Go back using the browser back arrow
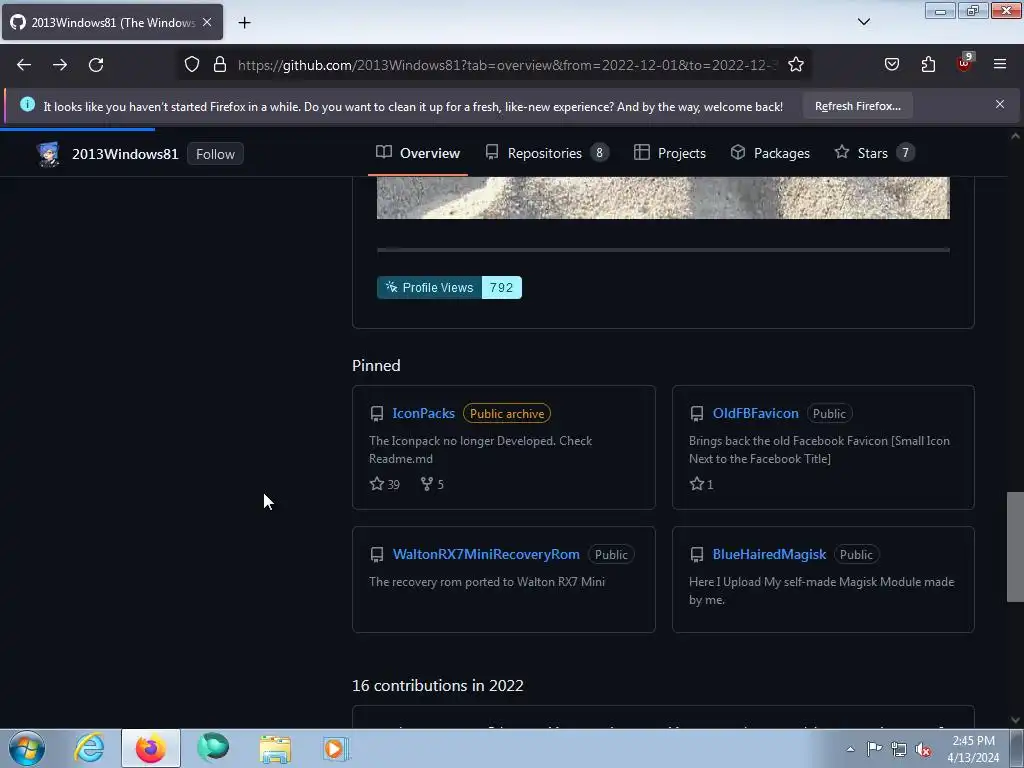 coord(24,65)
